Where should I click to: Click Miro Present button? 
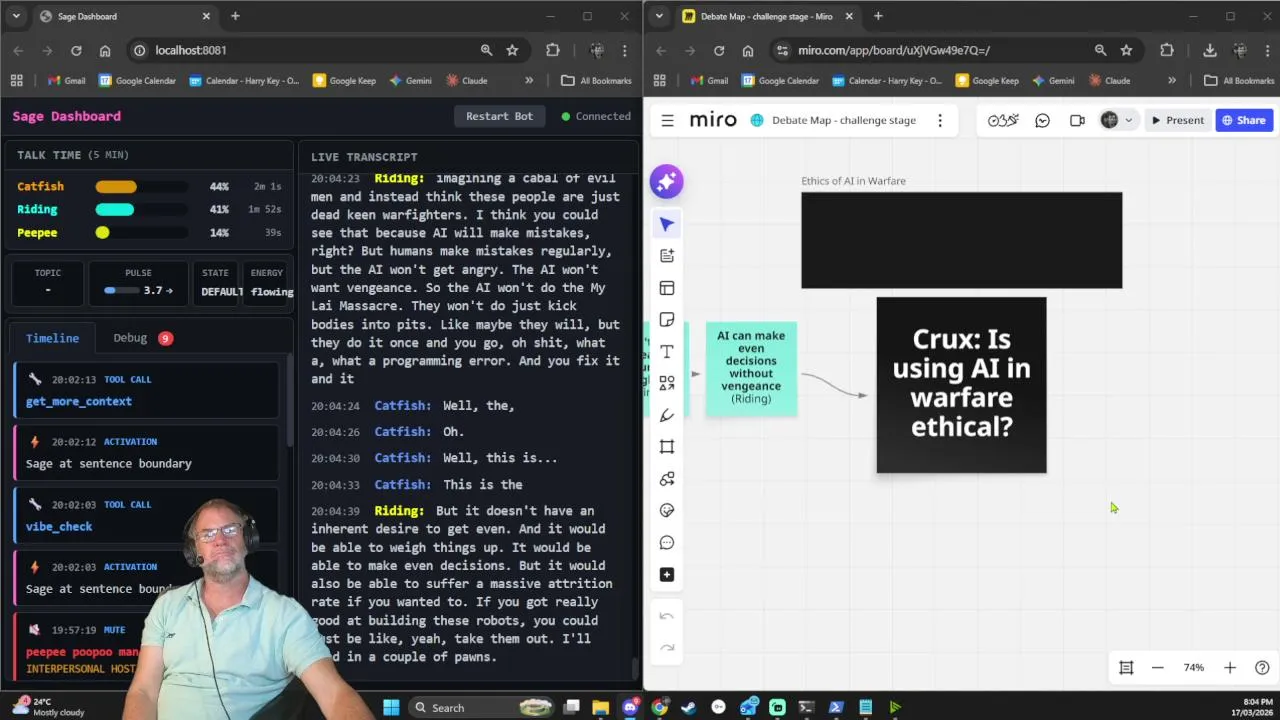(x=1177, y=120)
